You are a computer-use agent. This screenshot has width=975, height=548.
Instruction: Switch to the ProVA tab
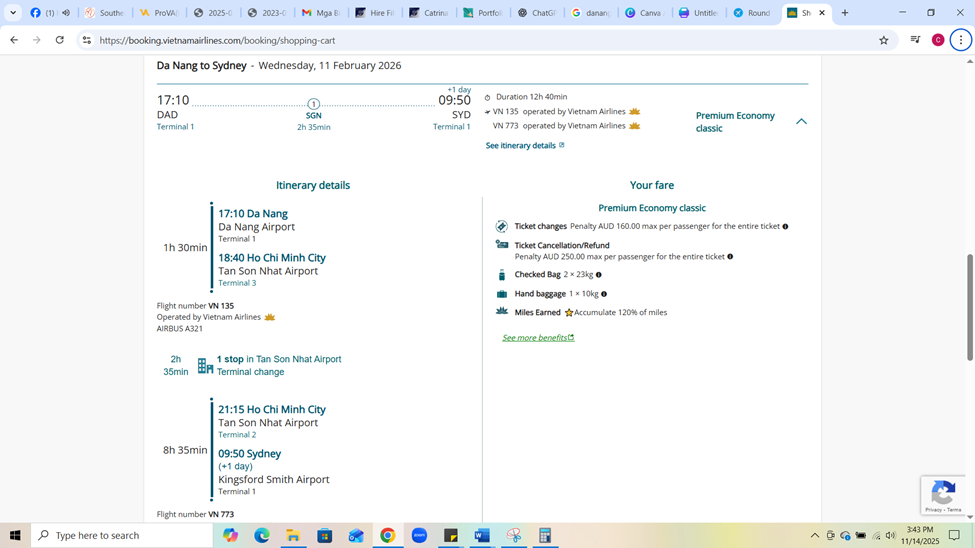click(160, 12)
